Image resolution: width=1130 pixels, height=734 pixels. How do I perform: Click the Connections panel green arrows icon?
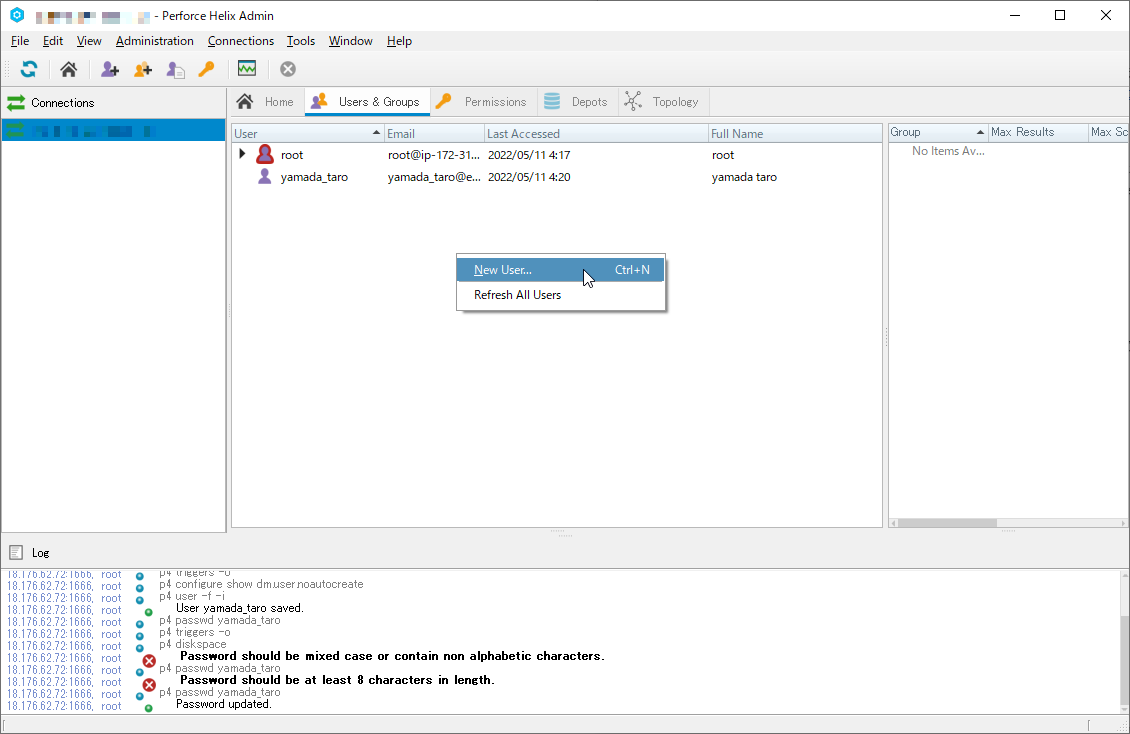(14, 102)
